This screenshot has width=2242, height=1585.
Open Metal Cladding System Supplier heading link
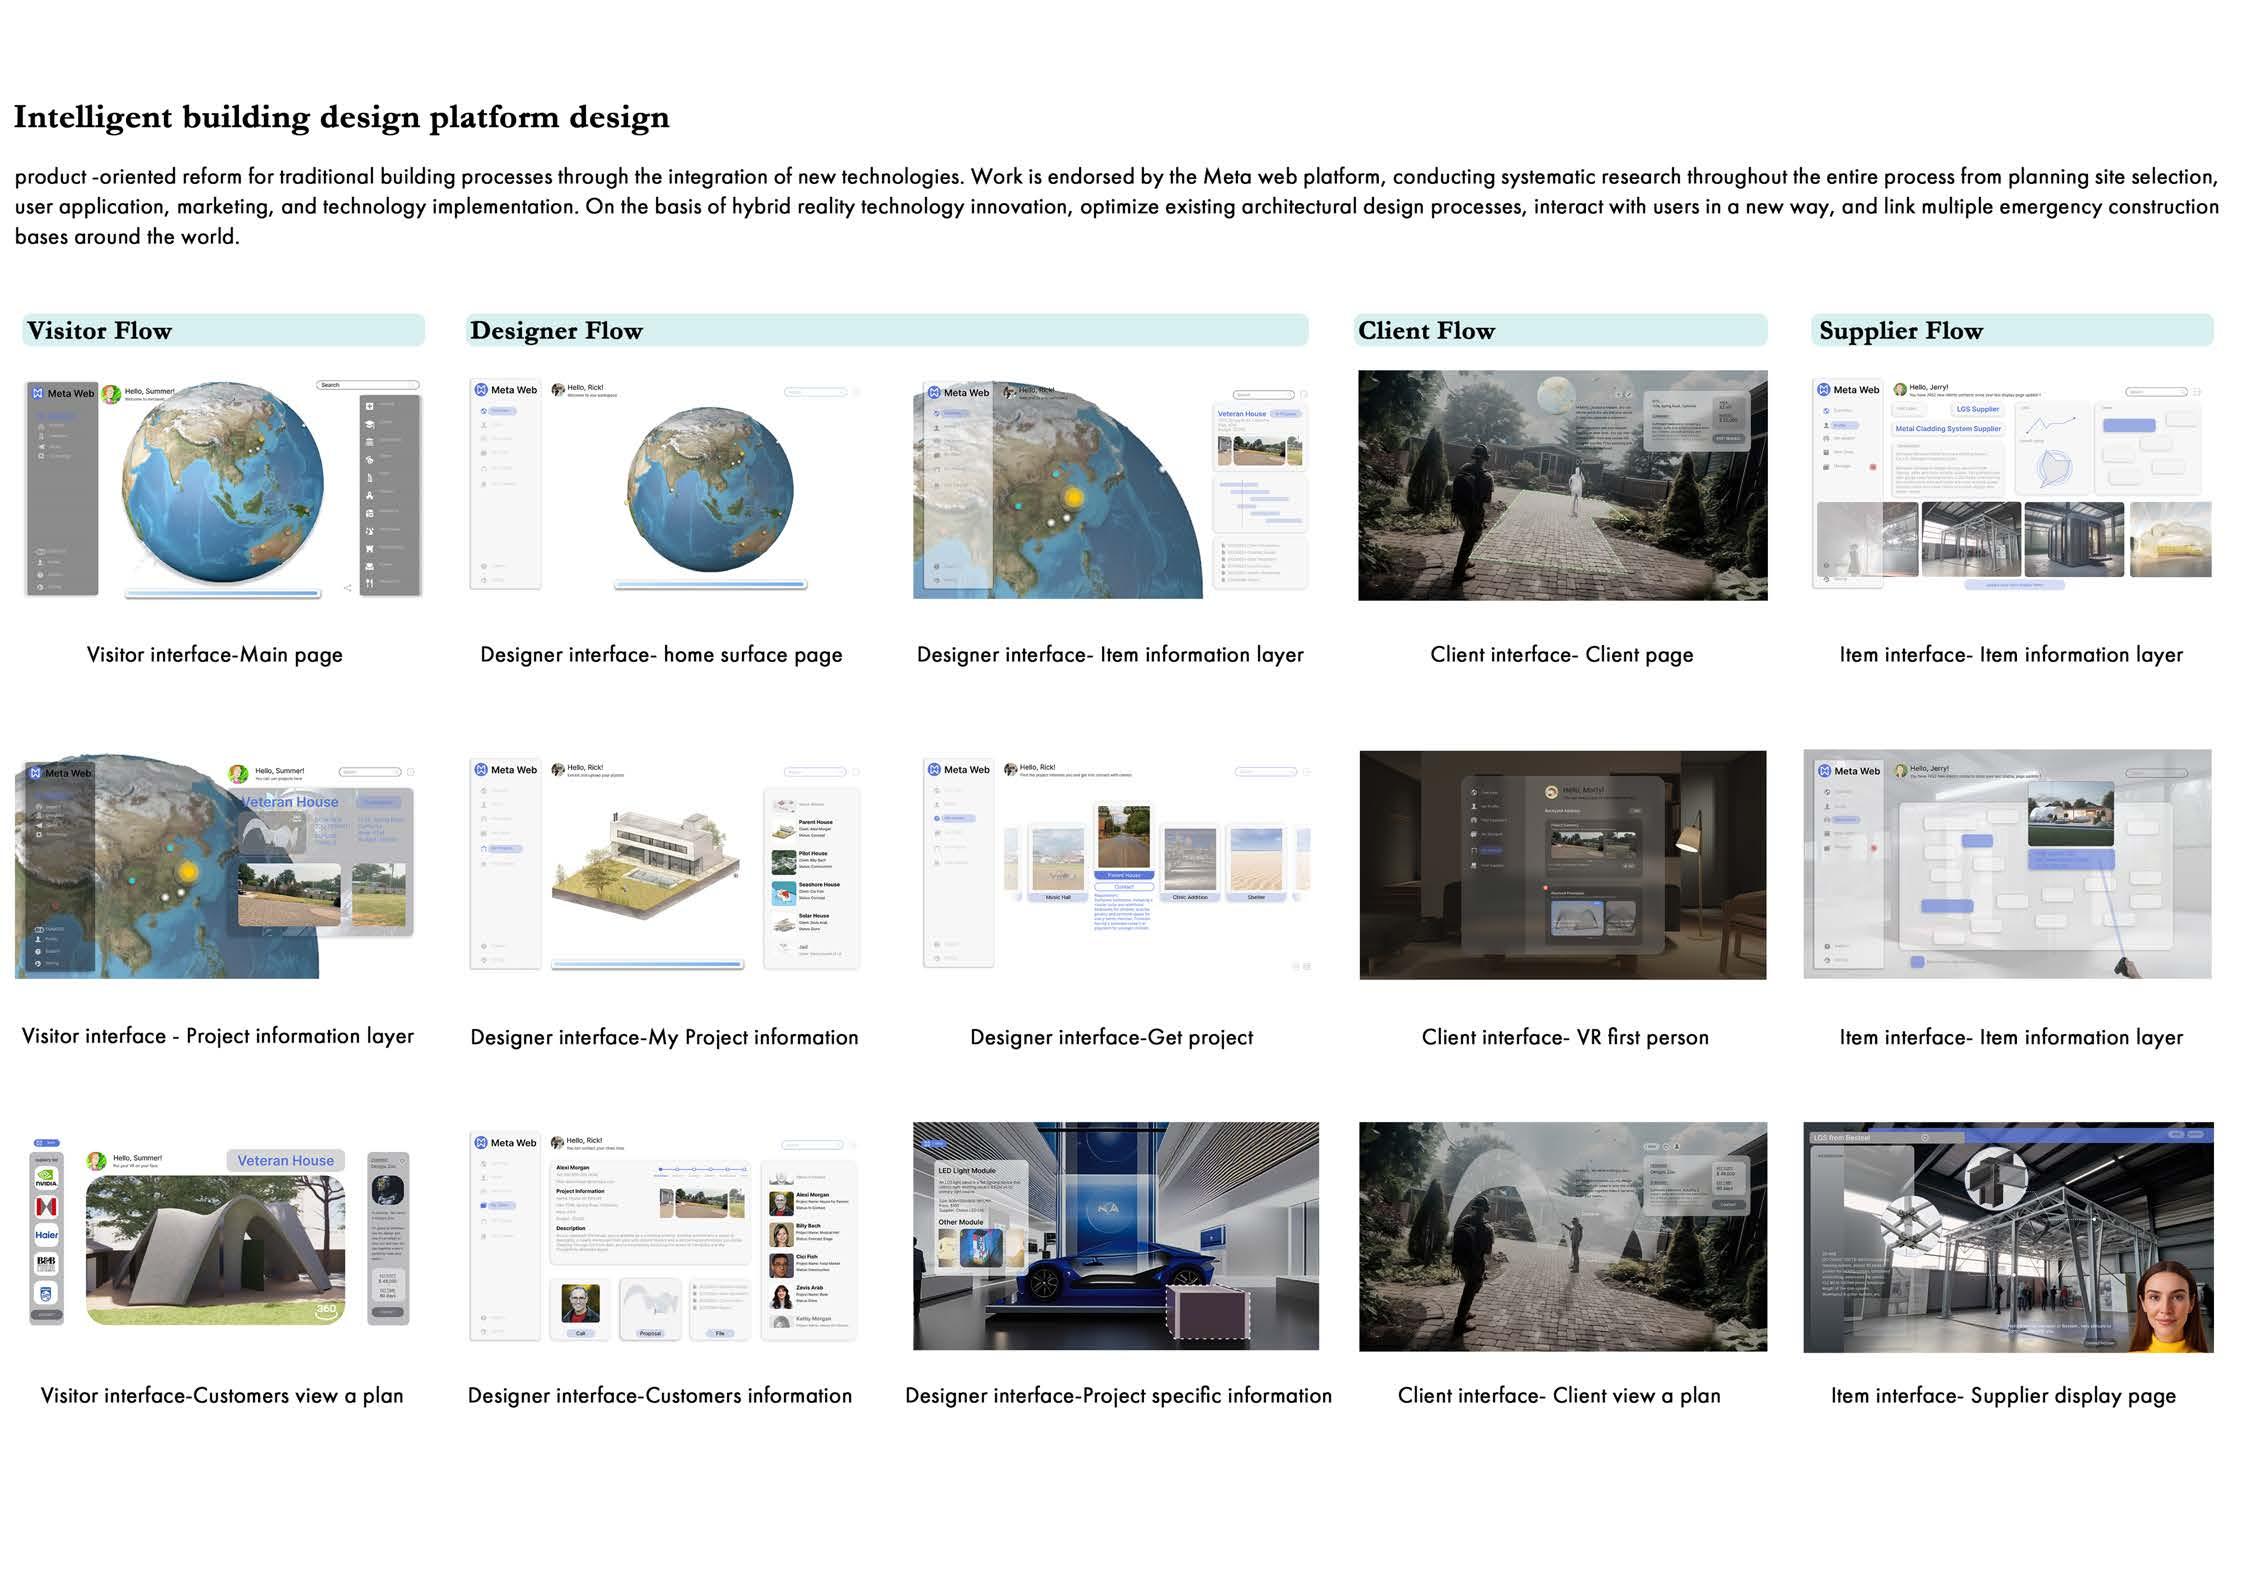tap(1947, 429)
